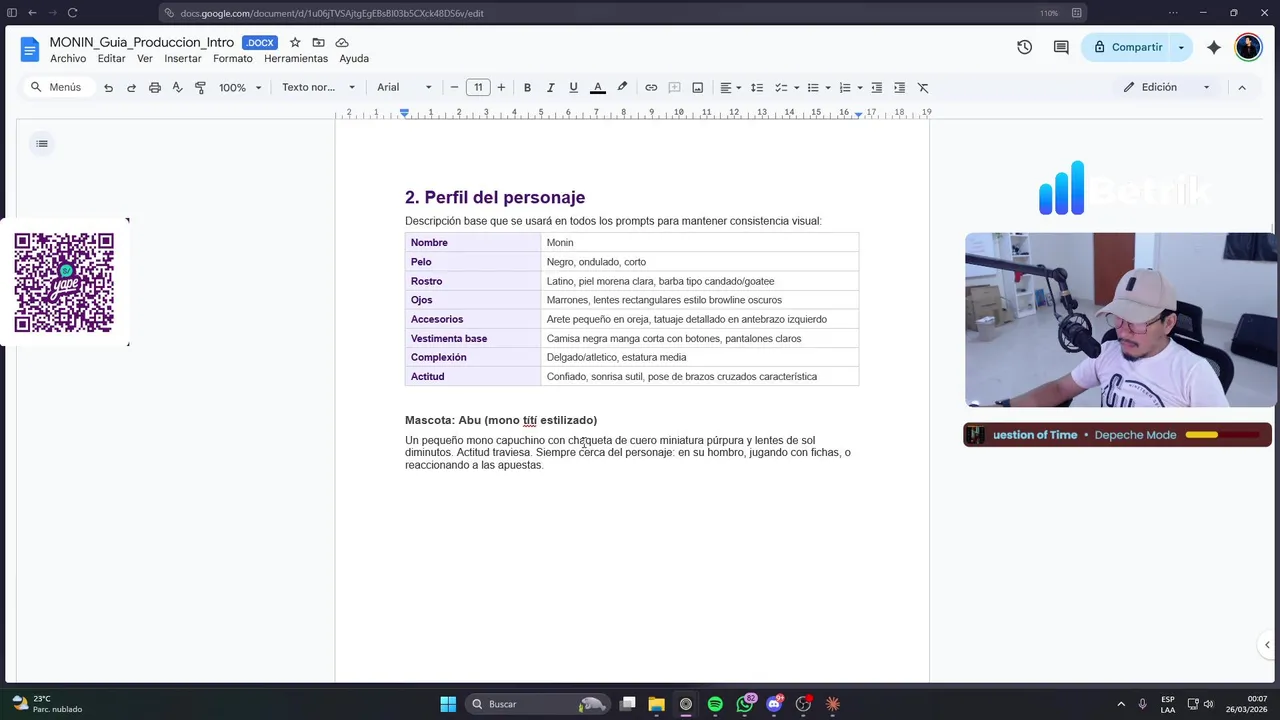Viewport: 1280px width, 720px height.
Task: Click the .DOCX format badge
Action: point(259,43)
